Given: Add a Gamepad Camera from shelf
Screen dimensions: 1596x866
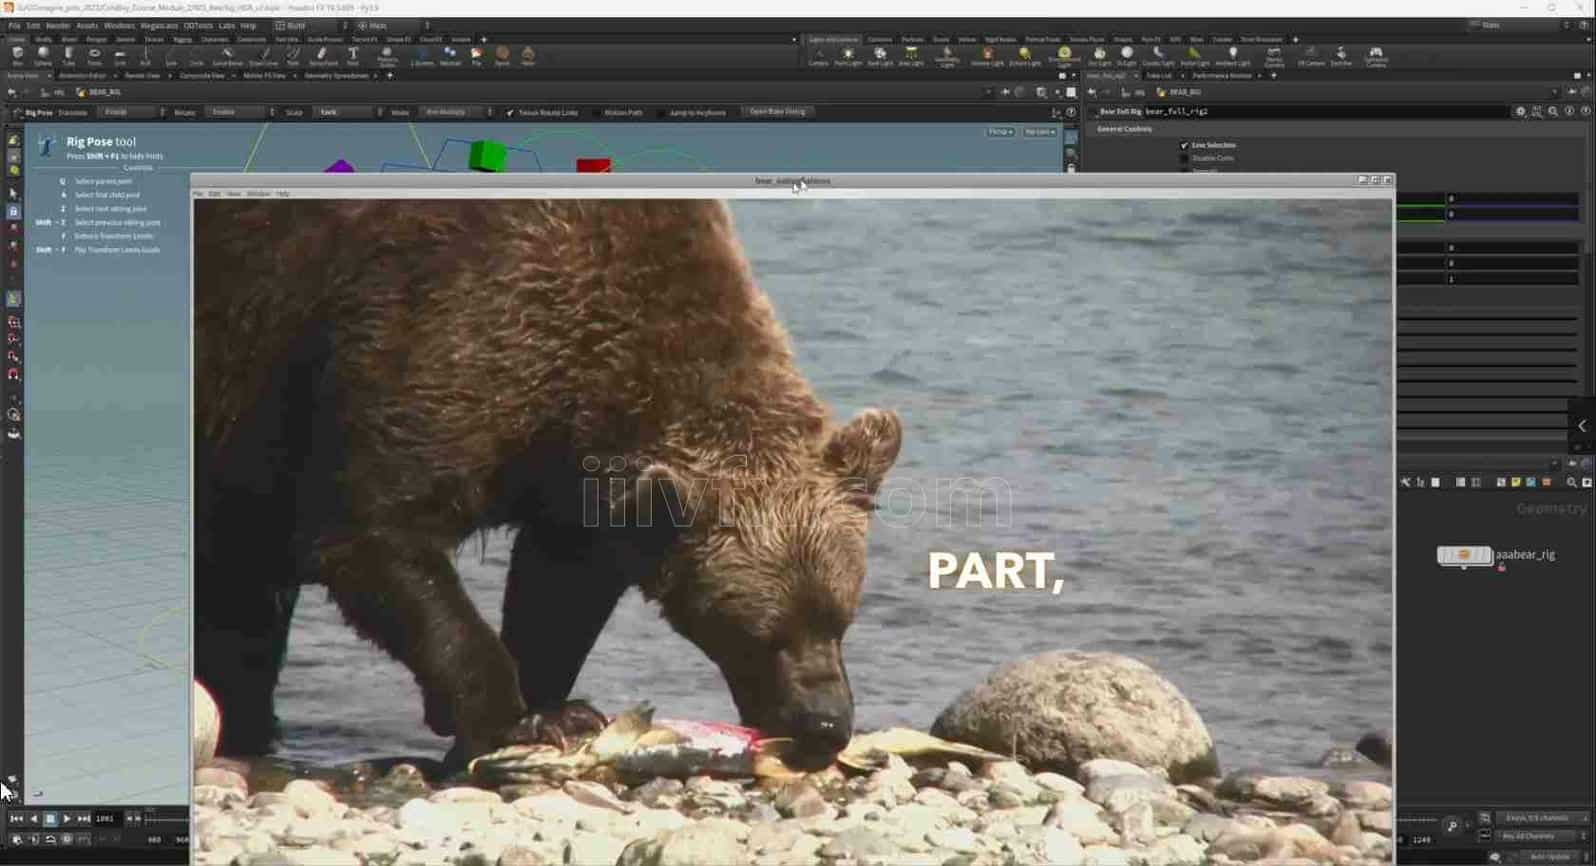Looking at the screenshot, I should pos(1376,56).
